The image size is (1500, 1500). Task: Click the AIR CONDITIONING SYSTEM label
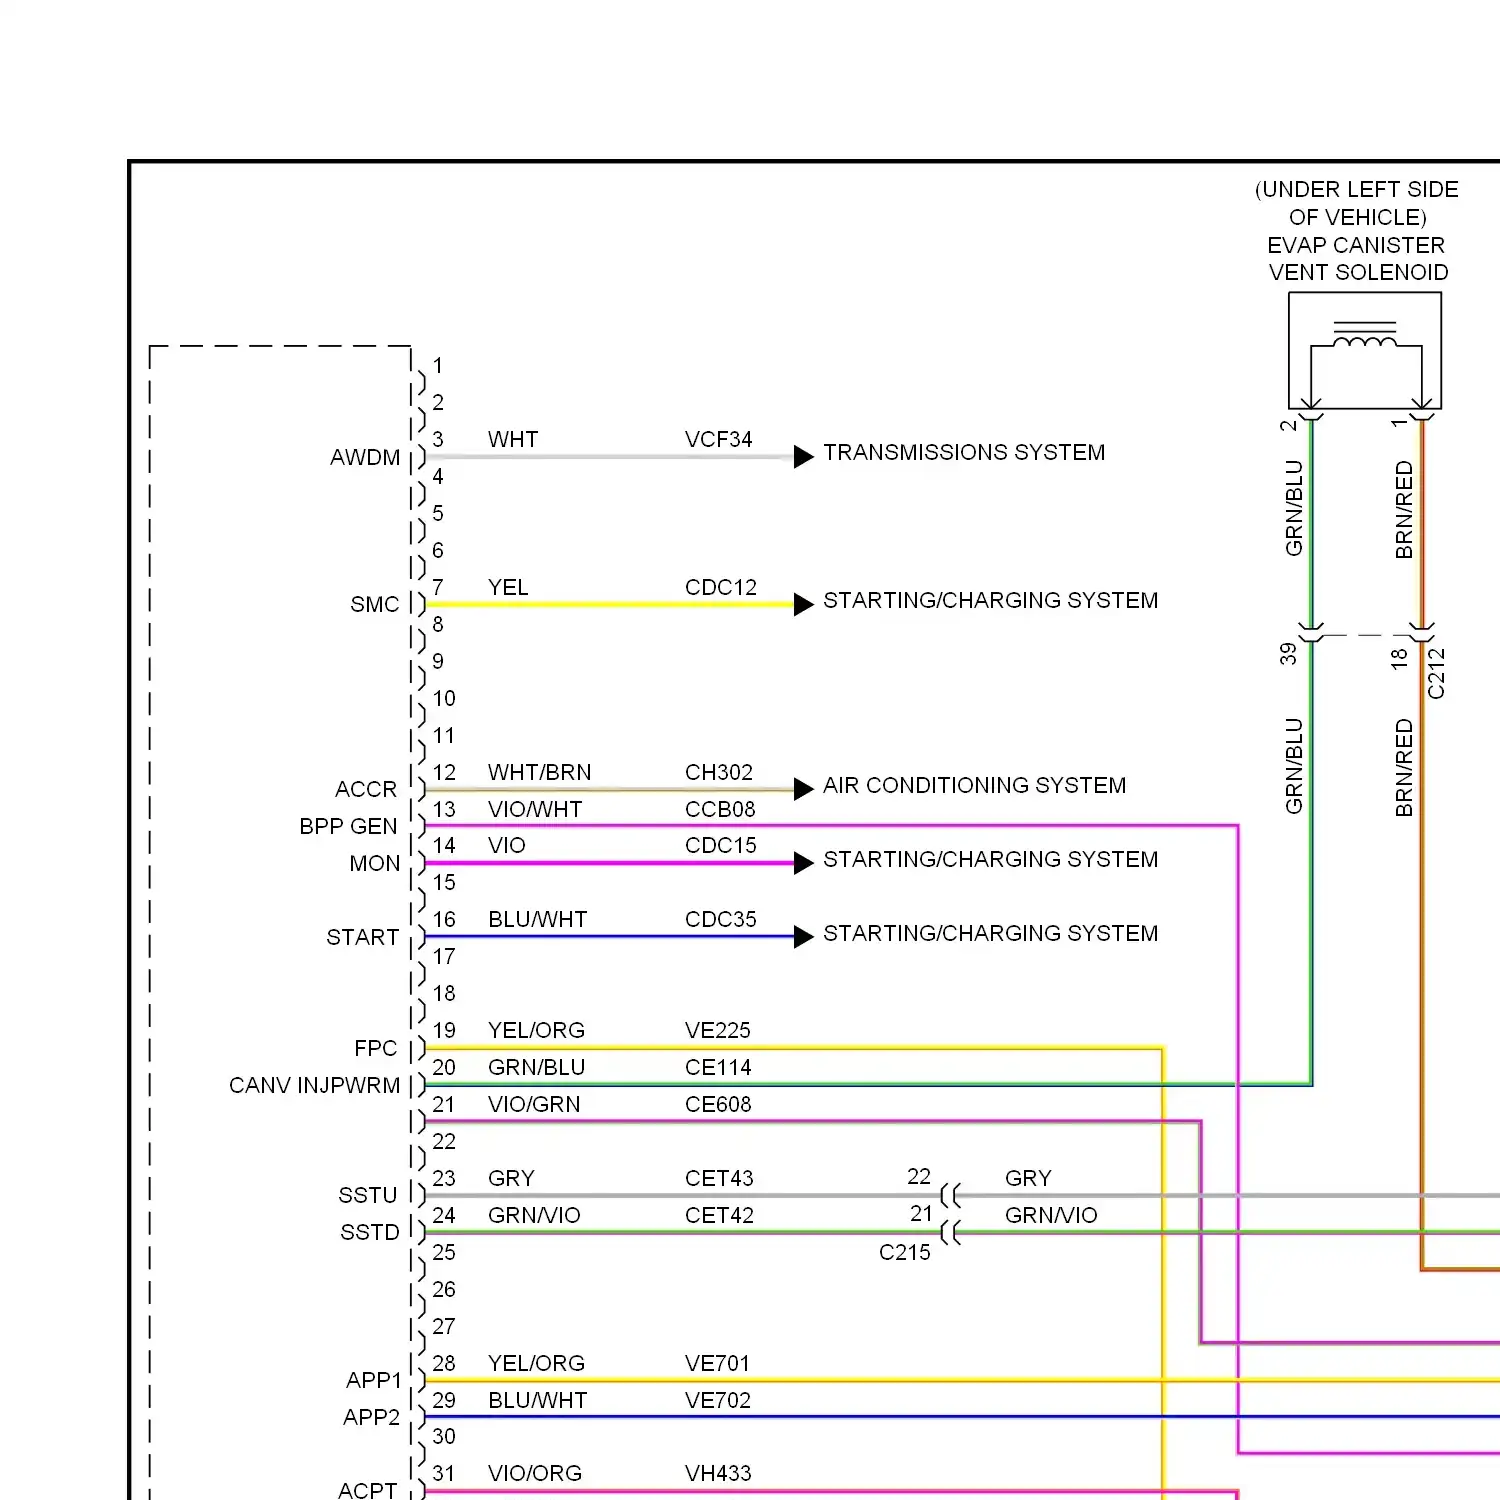(x=975, y=786)
